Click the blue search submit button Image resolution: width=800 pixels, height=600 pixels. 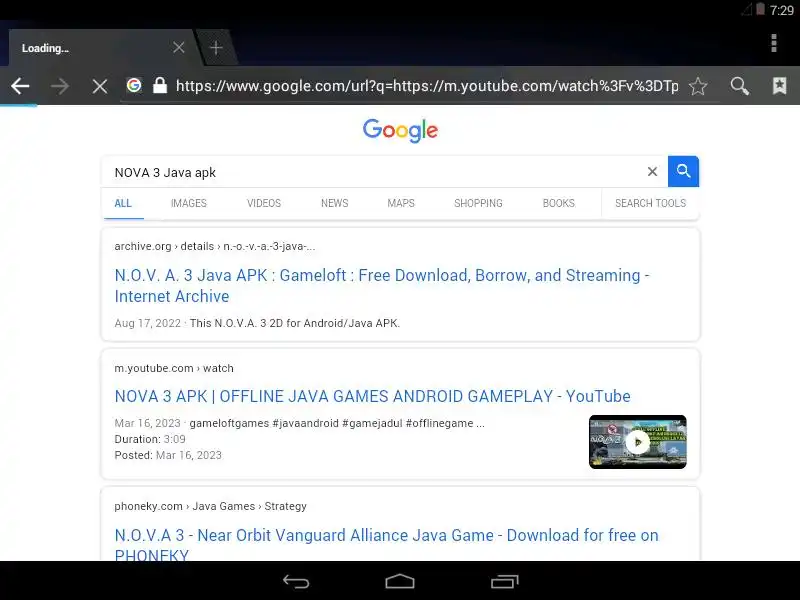pyautogui.click(x=683, y=171)
